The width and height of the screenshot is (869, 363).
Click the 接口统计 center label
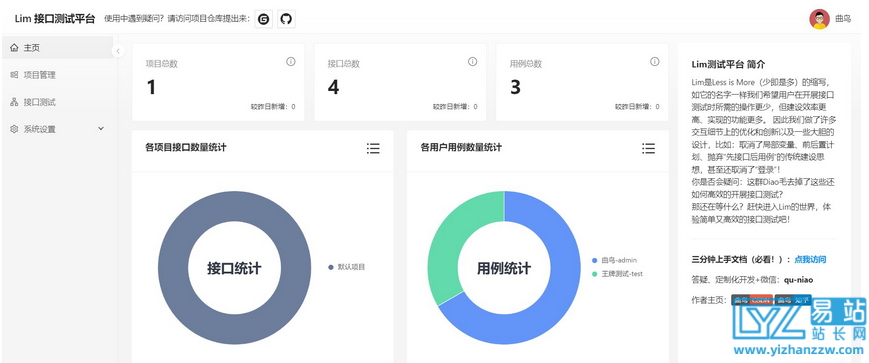234,268
